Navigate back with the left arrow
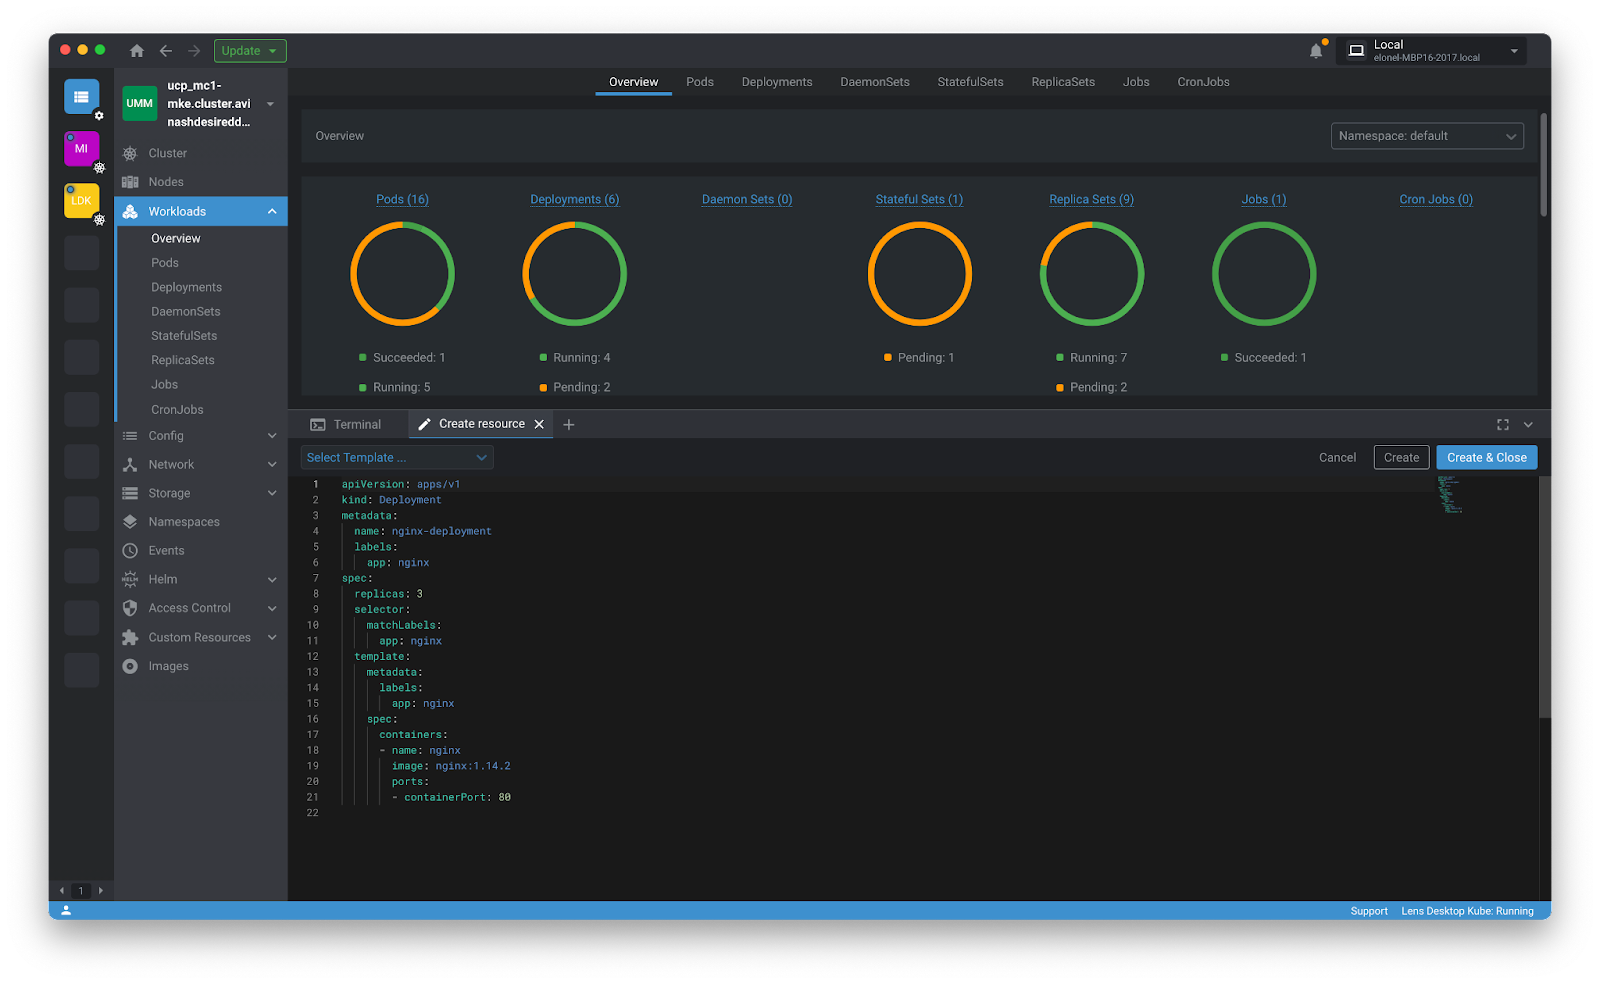 point(166,51)
